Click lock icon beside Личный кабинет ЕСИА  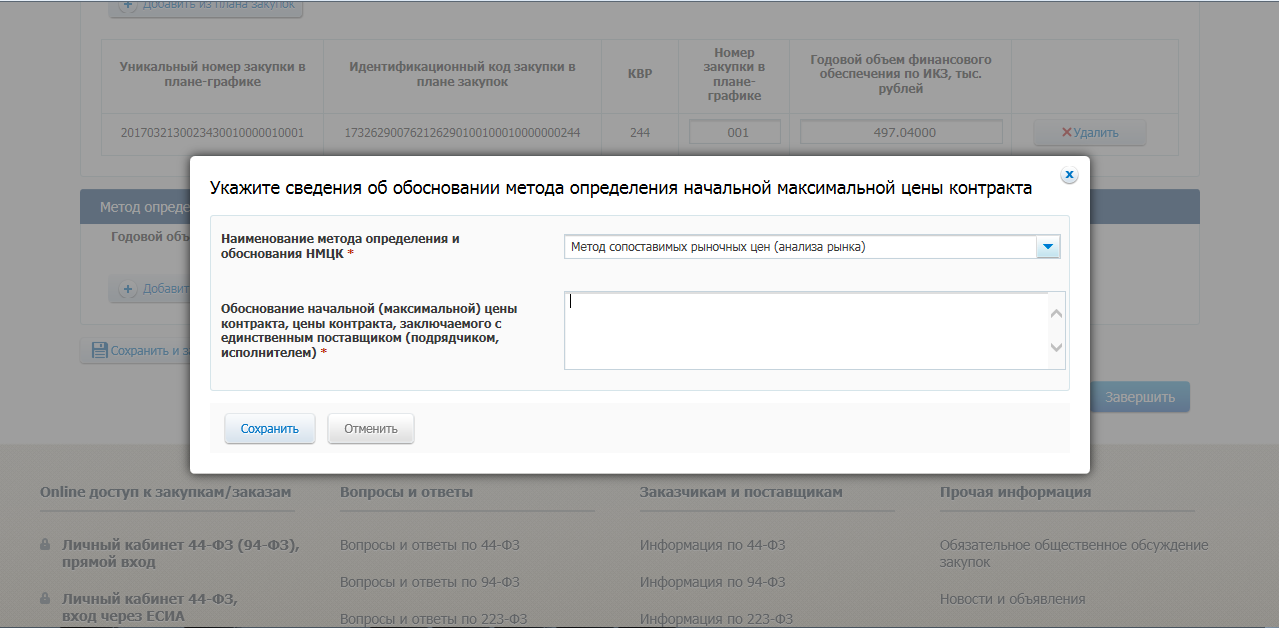click(x=45, y=599)
